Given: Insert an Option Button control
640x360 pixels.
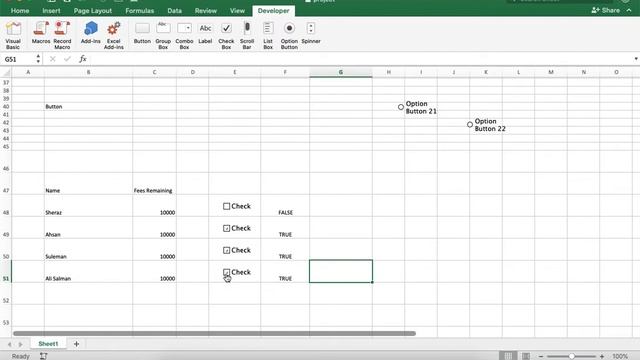Looking at the screenshot, I should coord(289,35).
